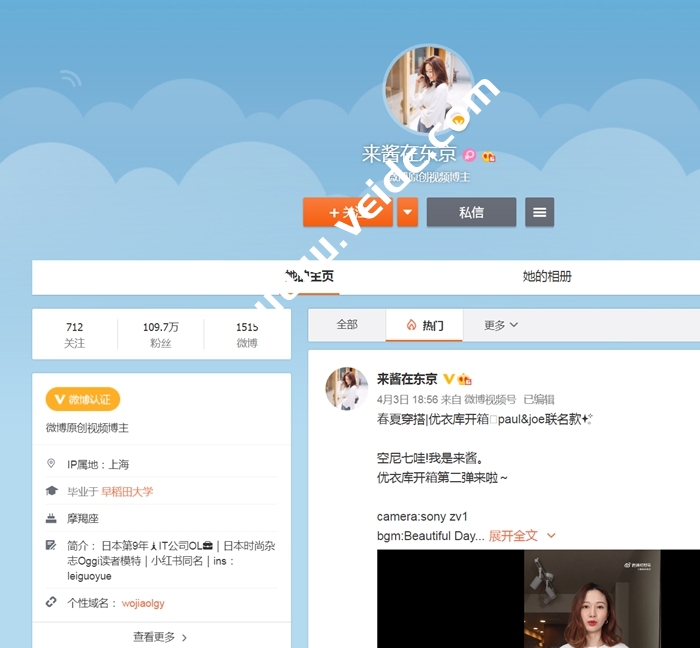Click the orange follow button
Screen dimensions: 700x648
[348, 212]
